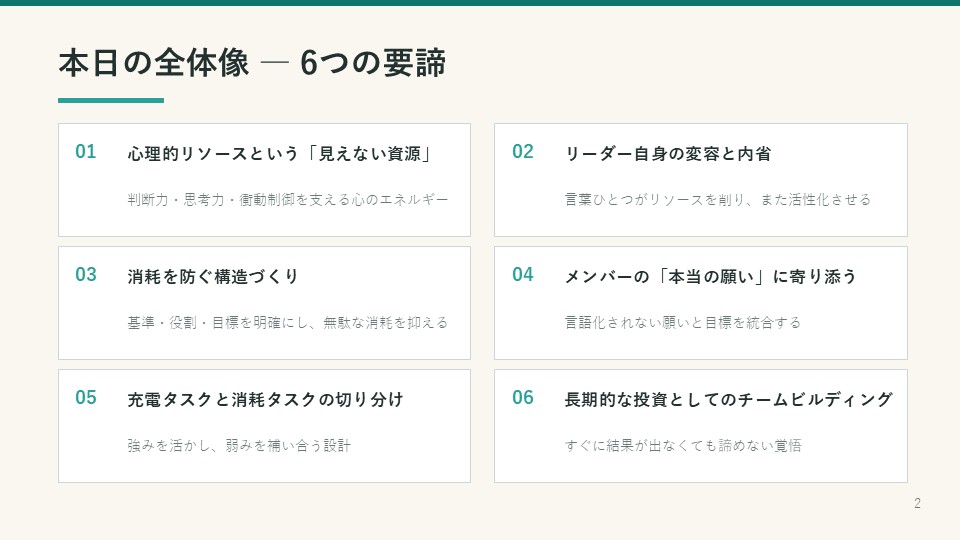Click the slide title 本日の全体像

pos(154,63)
